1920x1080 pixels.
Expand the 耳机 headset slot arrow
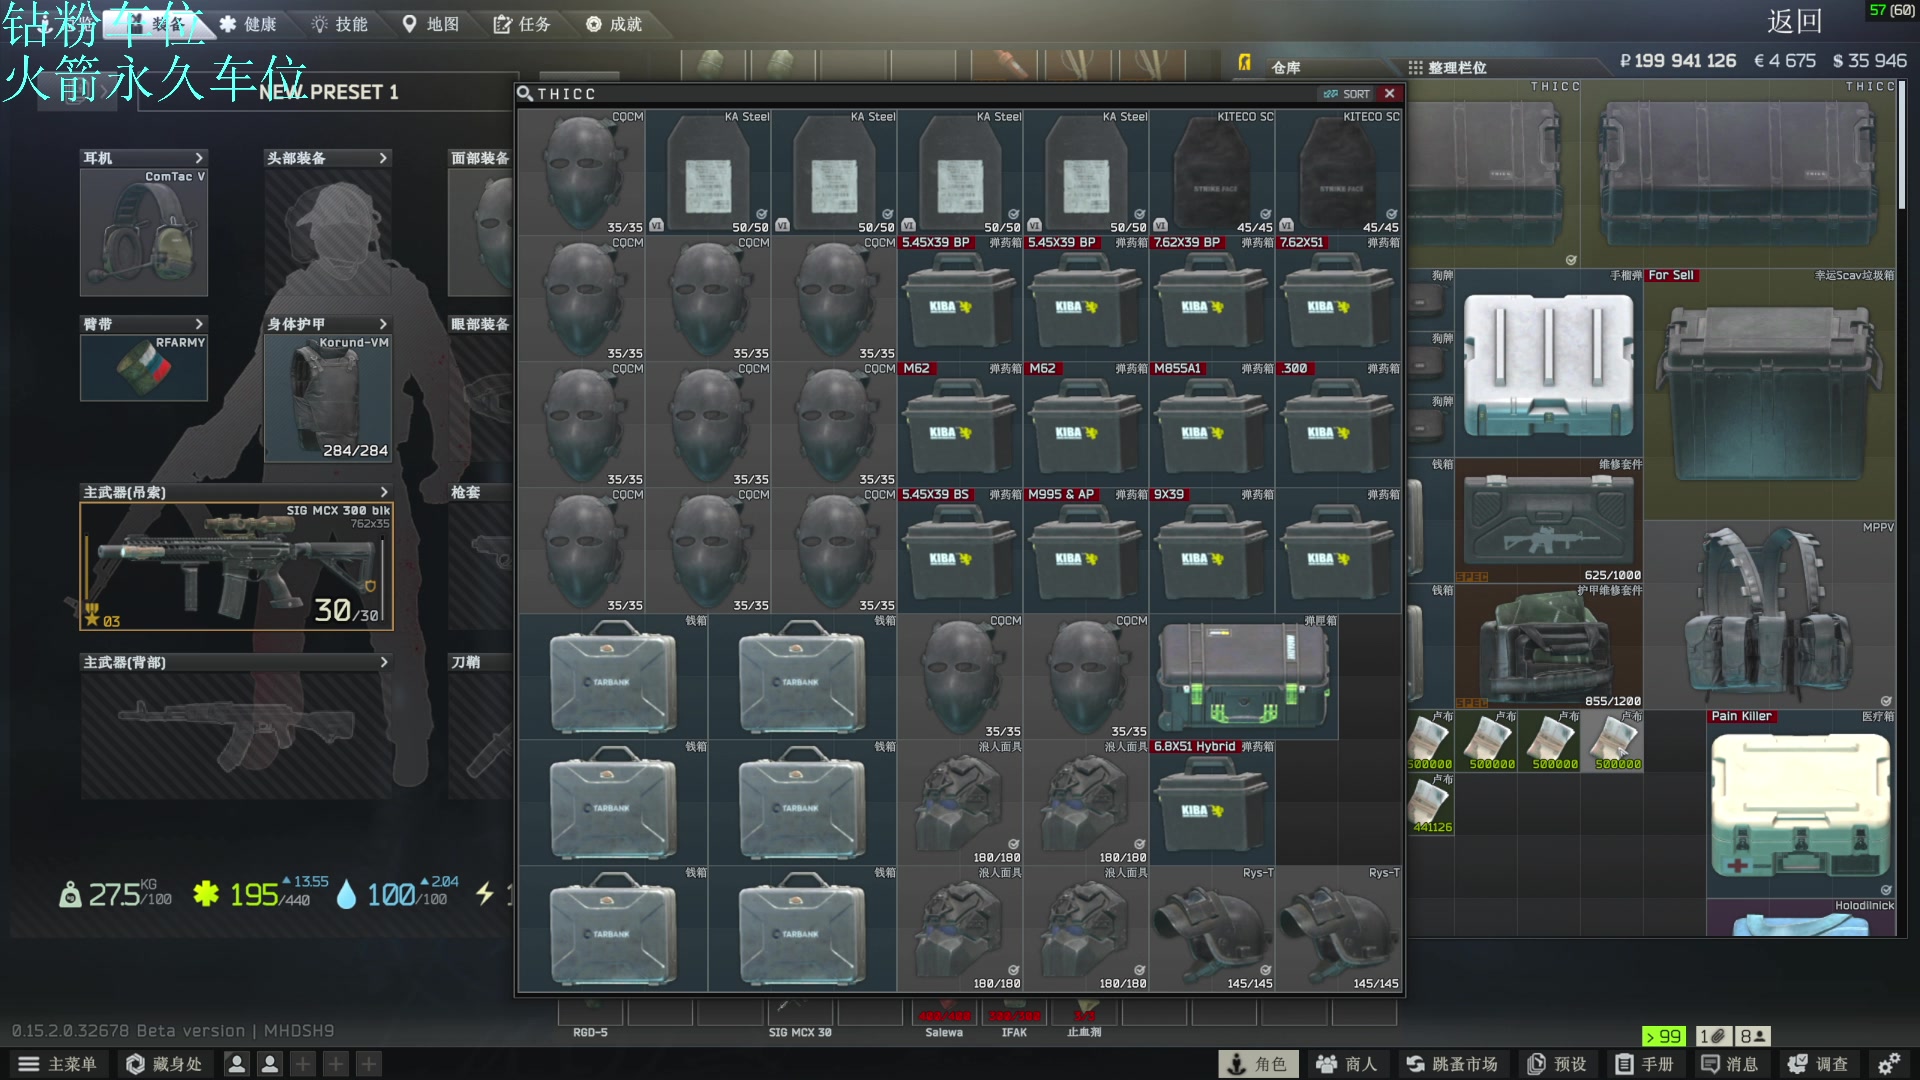pos(199,158)
